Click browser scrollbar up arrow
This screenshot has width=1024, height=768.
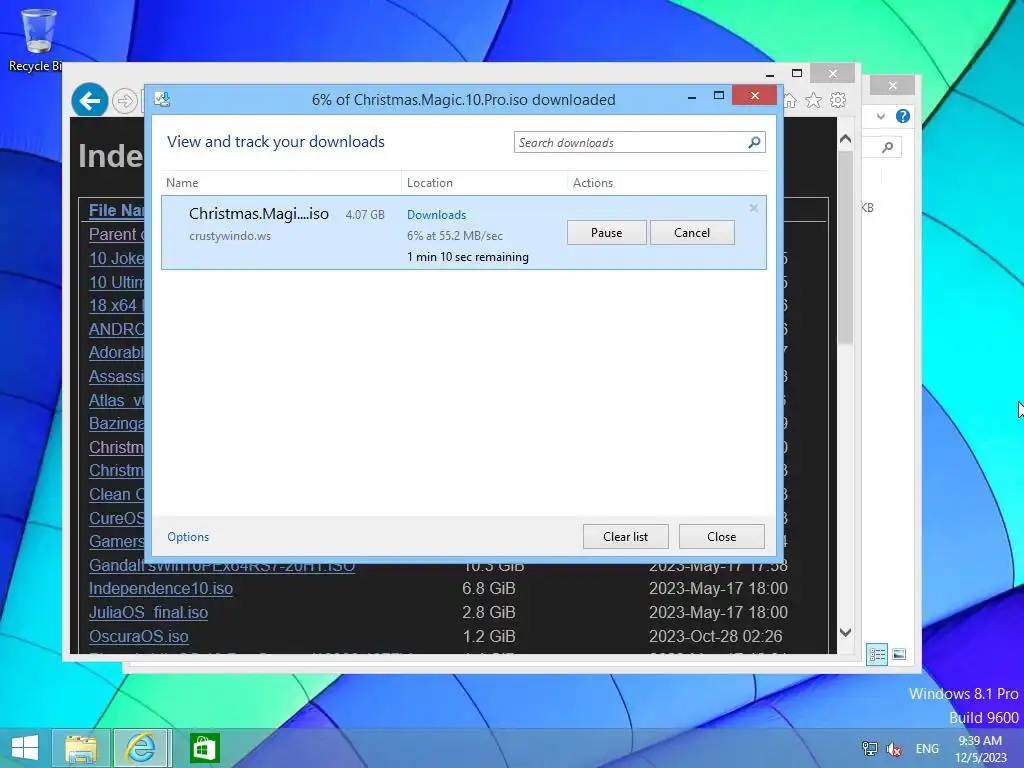[845, 138]
